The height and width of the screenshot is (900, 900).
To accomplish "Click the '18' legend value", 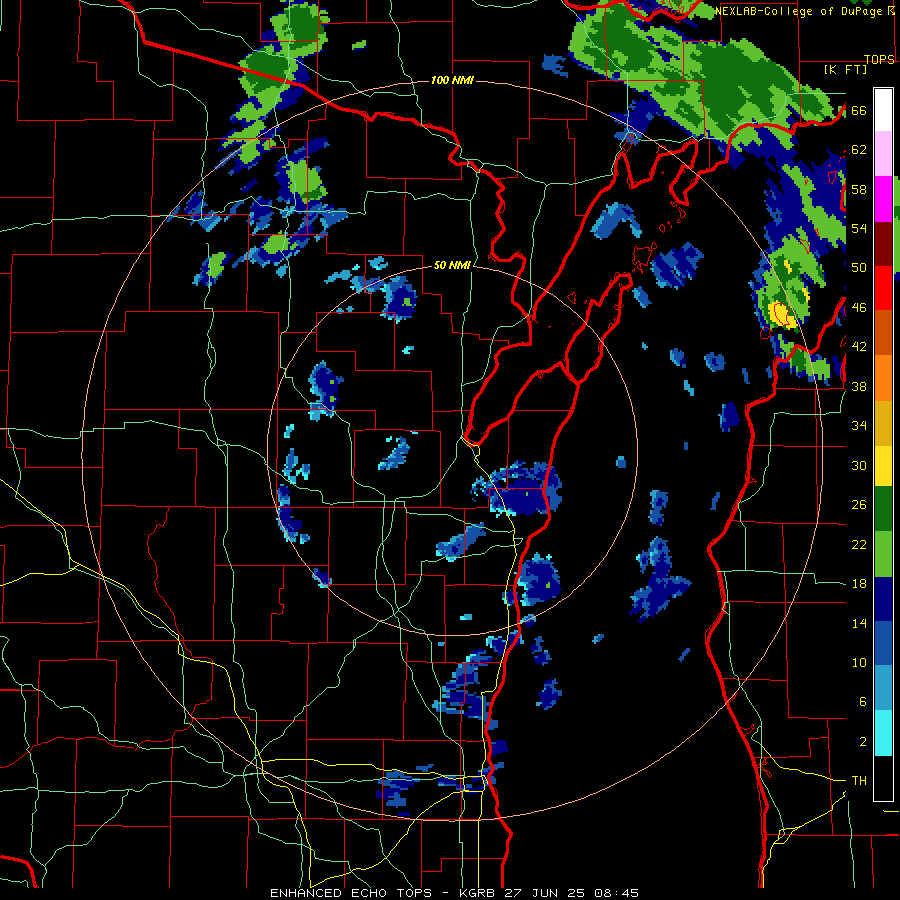I will 859,584.
